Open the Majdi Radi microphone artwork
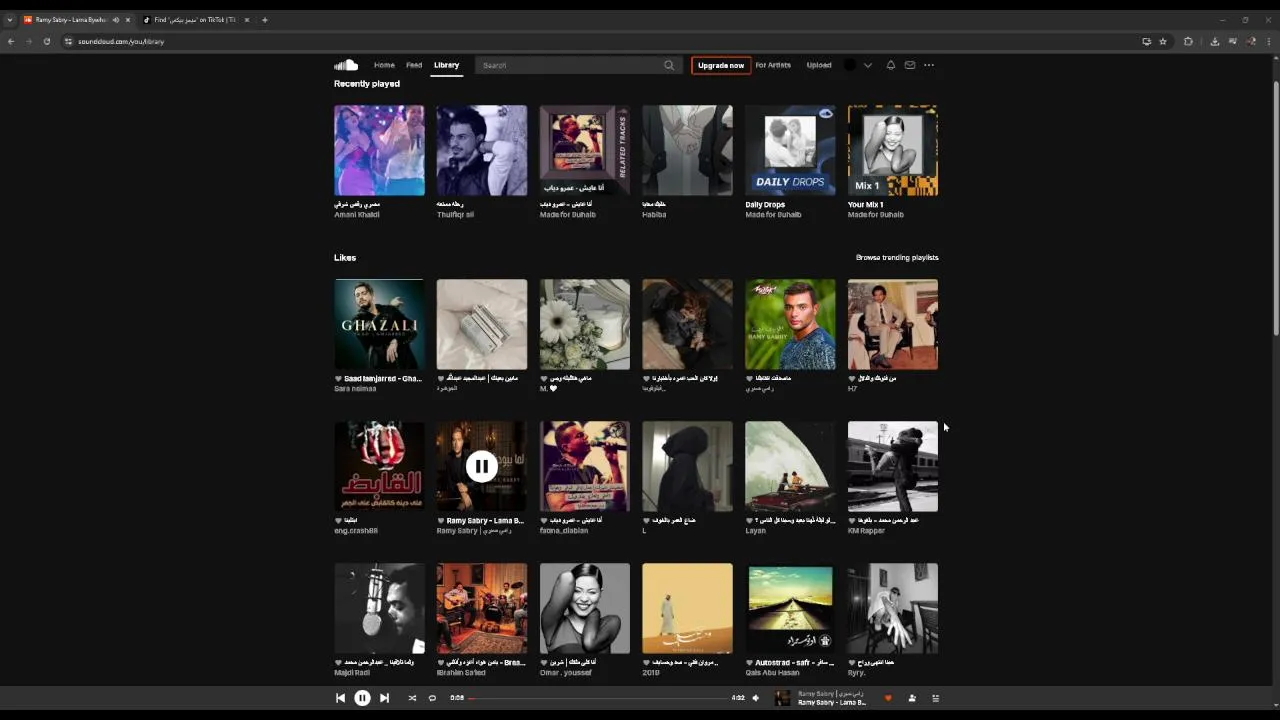The height and width of the screenshot is (720, 1280). coord(379,608)
